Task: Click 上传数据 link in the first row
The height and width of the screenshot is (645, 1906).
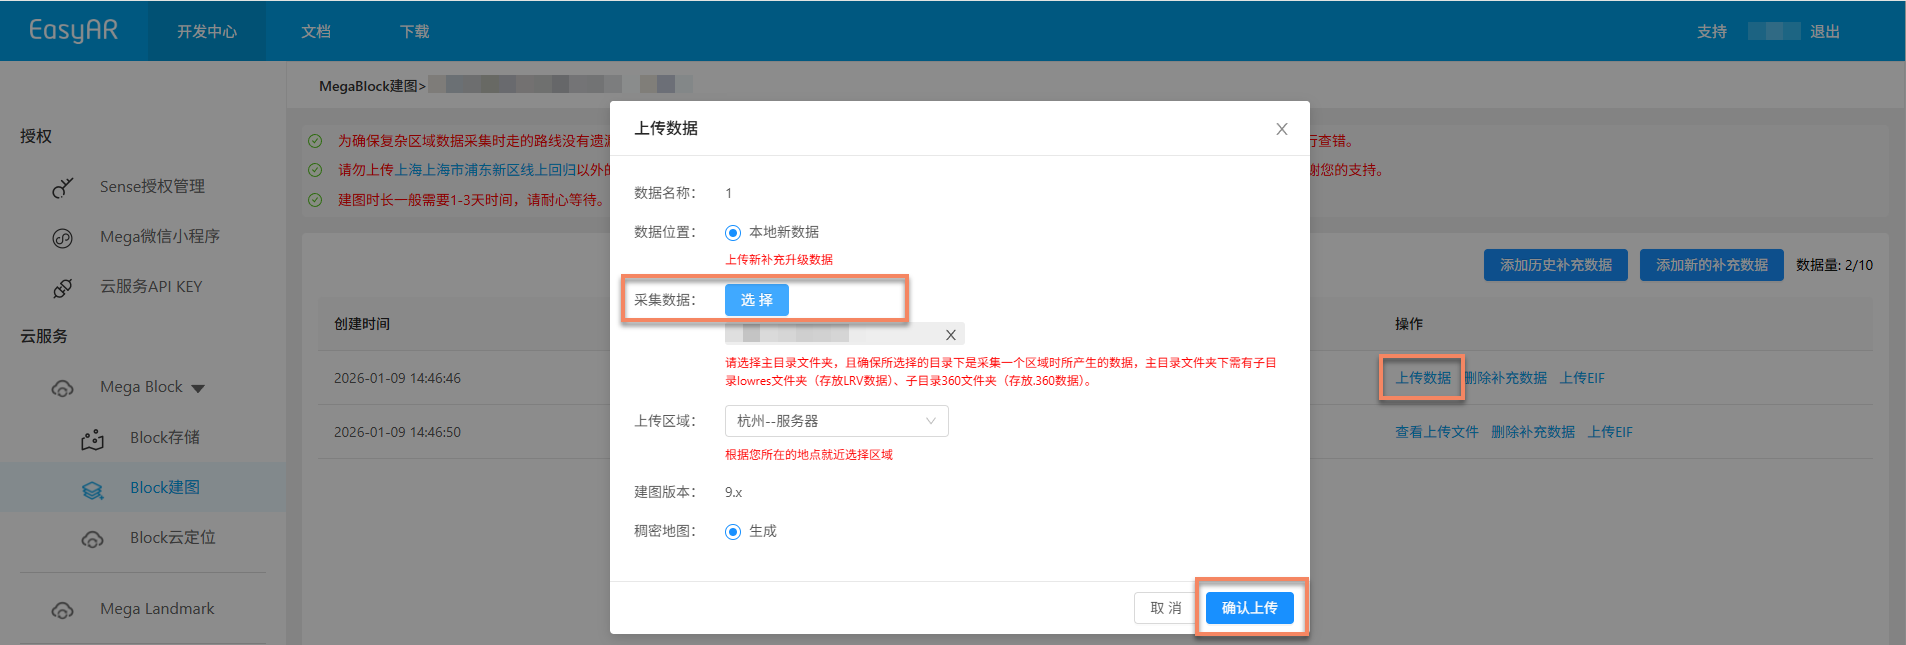Action: [x=1423, y=378]
